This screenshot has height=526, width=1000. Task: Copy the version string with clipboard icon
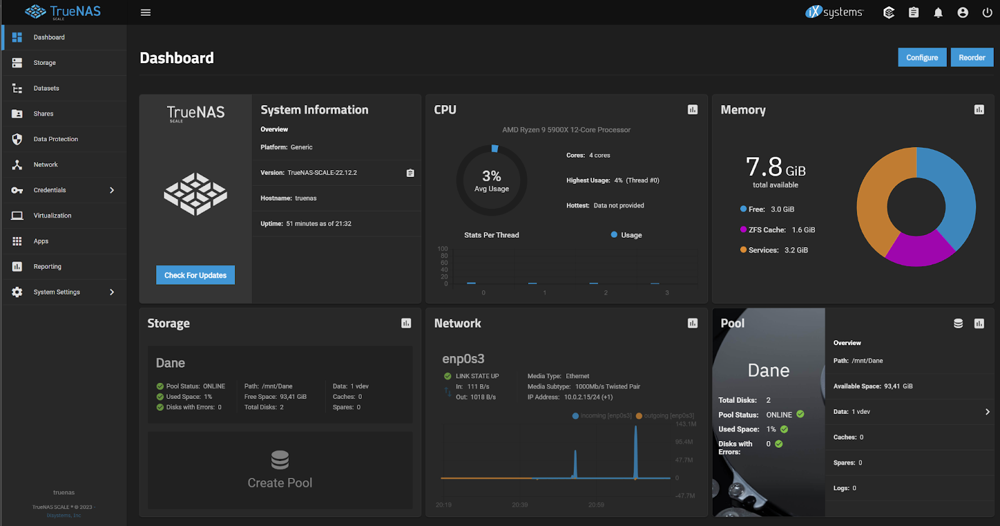click(410, 173)
